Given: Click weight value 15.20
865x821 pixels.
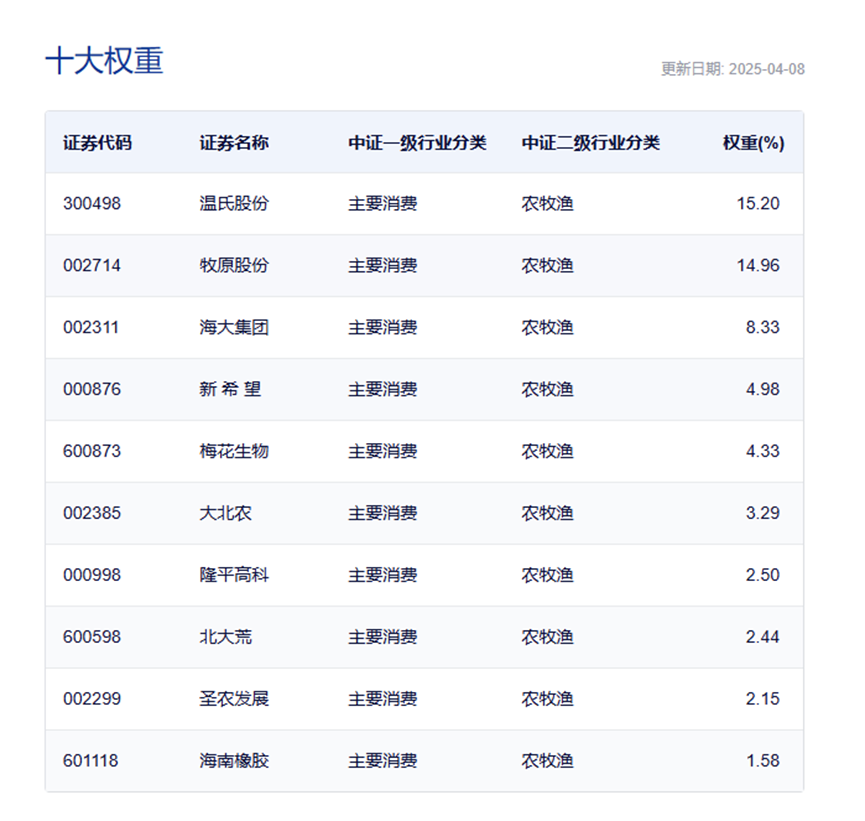Looking at the screenshot, I should pyautogui.click(x=758, y=204).
